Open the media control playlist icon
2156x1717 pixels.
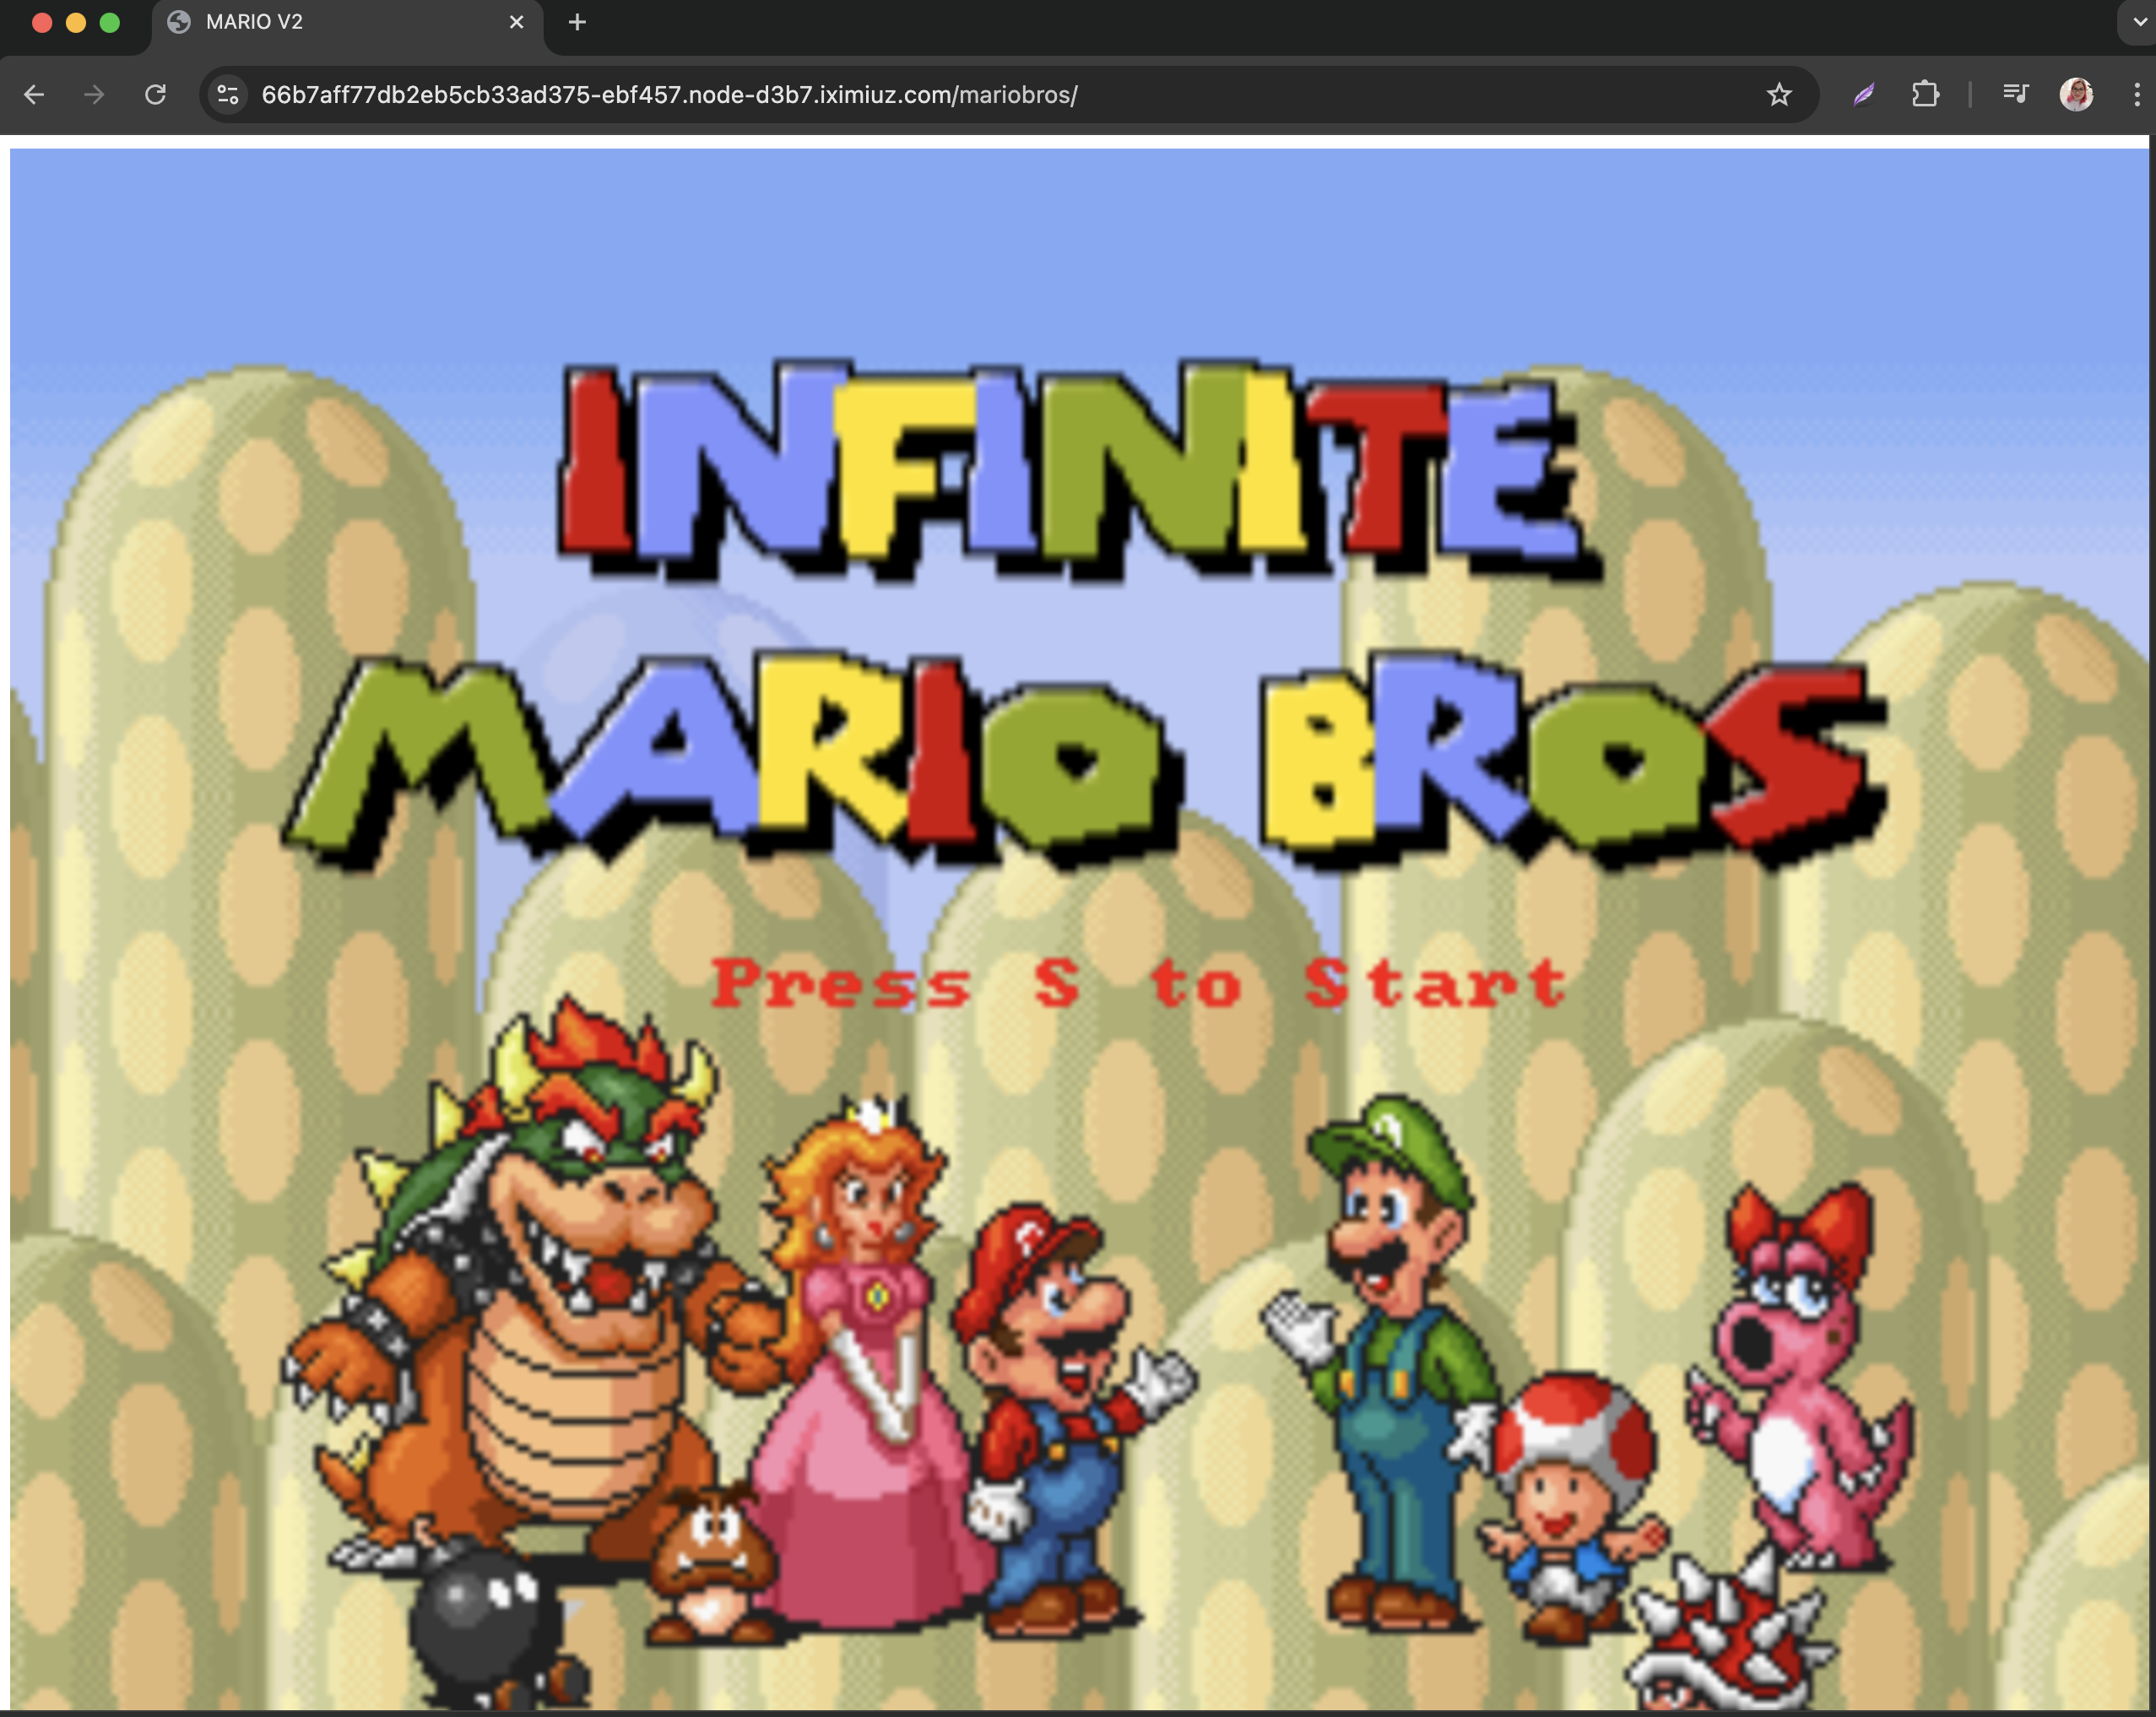pyautogui.click(x=2015, y=94)
